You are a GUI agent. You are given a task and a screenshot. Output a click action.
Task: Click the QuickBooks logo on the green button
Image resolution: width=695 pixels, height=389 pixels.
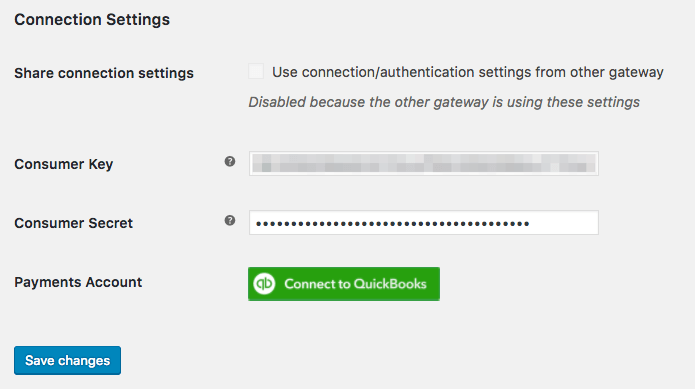264,284
